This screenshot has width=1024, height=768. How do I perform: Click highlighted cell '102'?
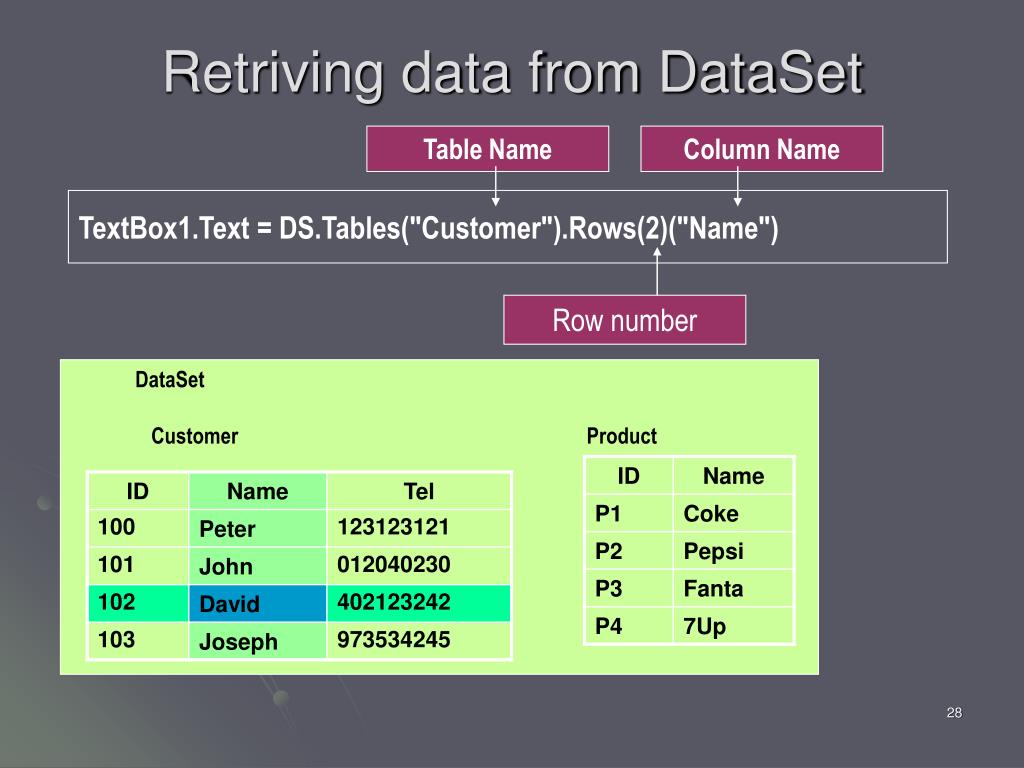(139, 603)
